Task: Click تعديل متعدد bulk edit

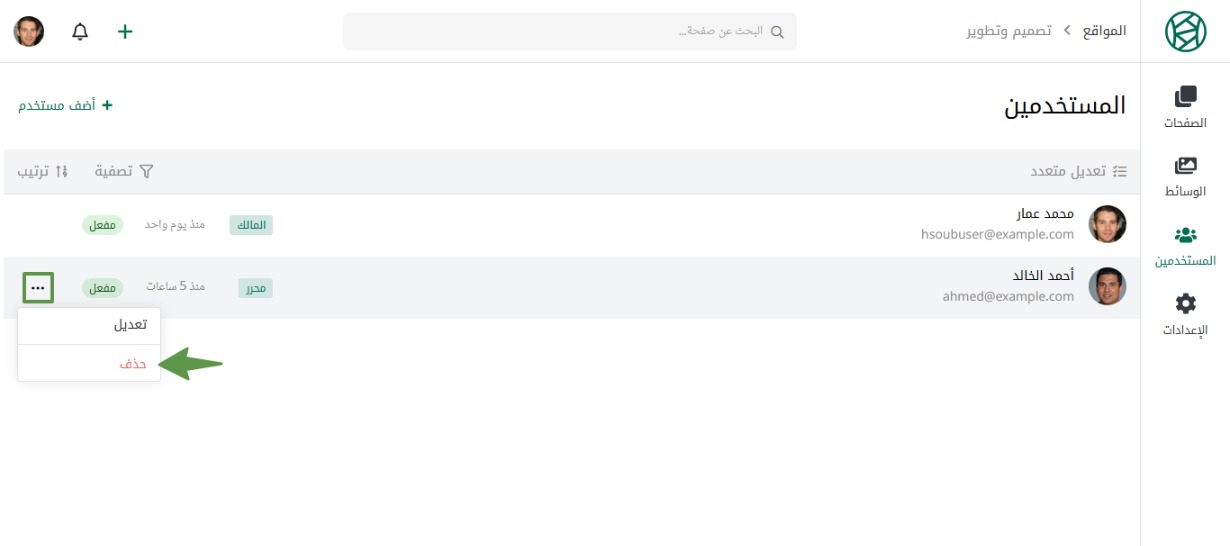Action: (1079, 171)
